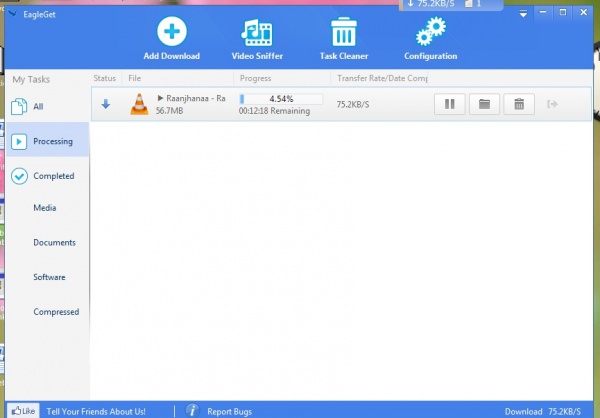Click play triangle before Raanjhanaa name
The image size is (600, 418).
[x=160, y=98]
